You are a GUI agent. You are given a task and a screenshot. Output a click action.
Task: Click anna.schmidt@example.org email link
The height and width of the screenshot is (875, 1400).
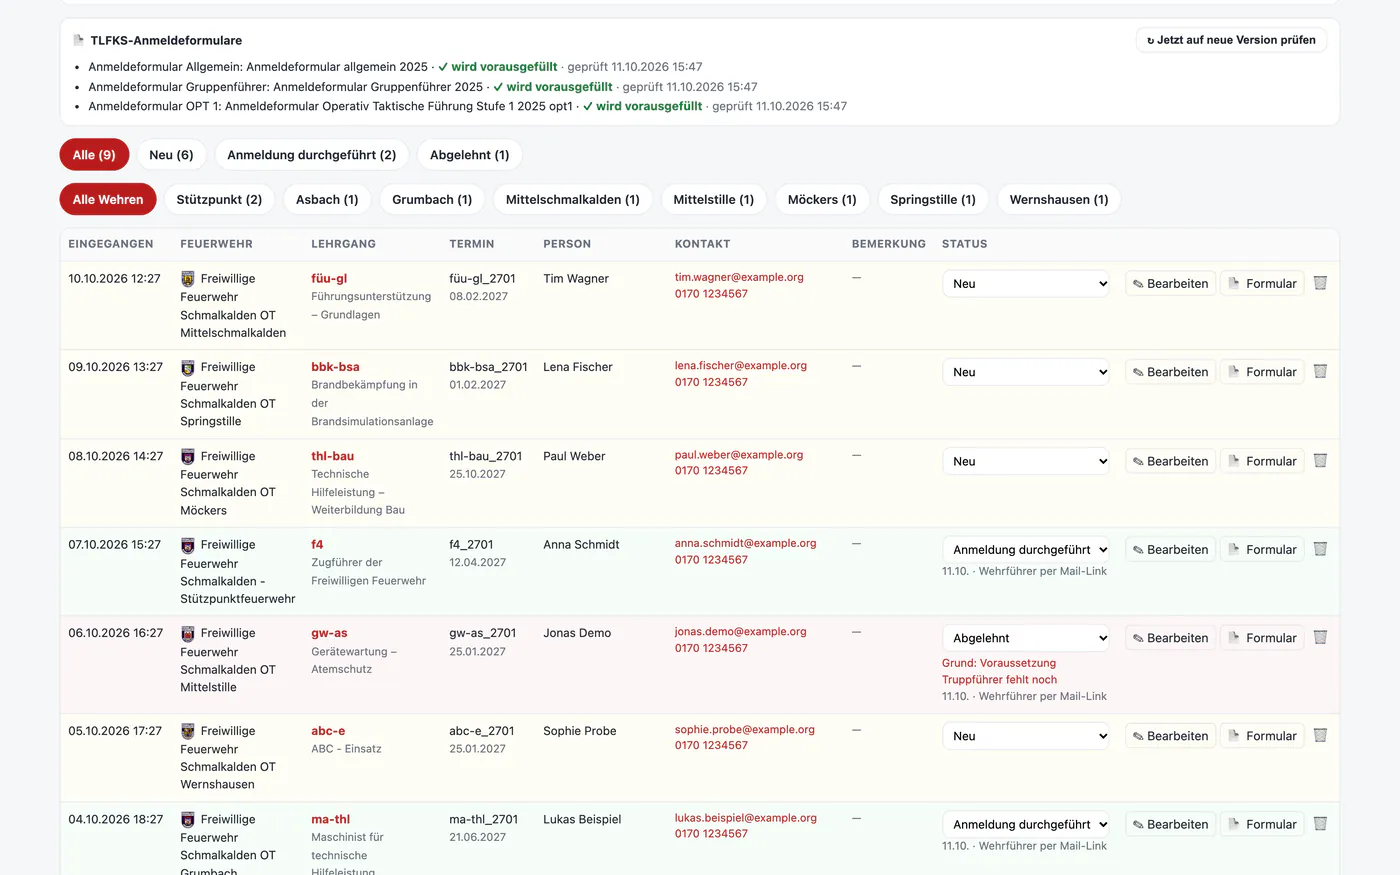click(745, 543)
